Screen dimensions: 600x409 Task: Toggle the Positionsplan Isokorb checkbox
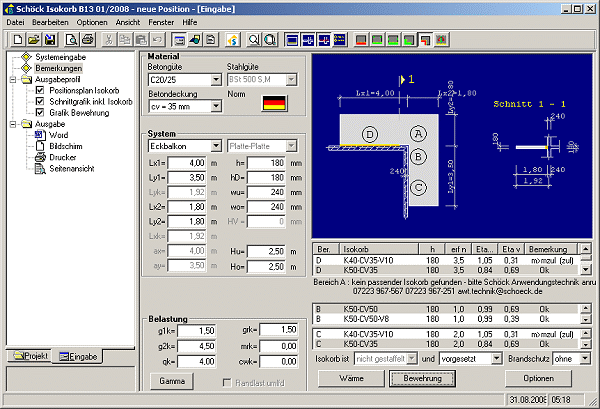(40, 92)
